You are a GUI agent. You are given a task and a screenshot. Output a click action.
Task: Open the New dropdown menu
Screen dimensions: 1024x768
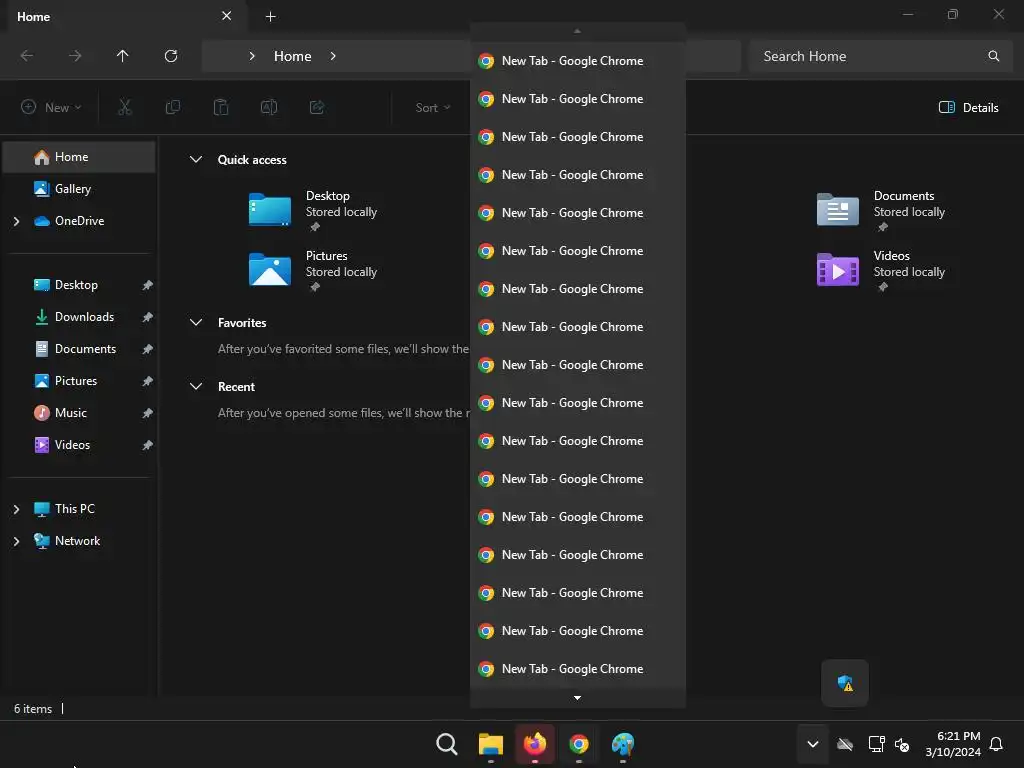point(52,107)
